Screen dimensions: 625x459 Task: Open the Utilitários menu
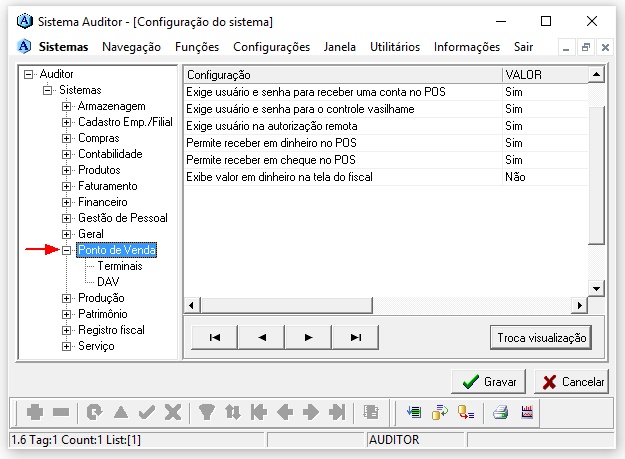(395, 47)
